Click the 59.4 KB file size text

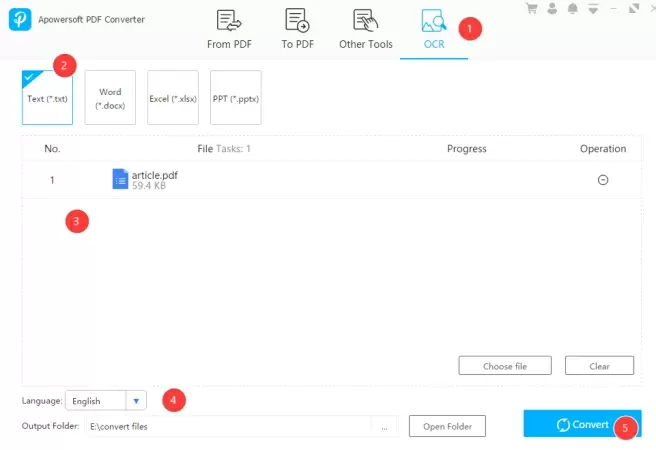click(149, 186)
